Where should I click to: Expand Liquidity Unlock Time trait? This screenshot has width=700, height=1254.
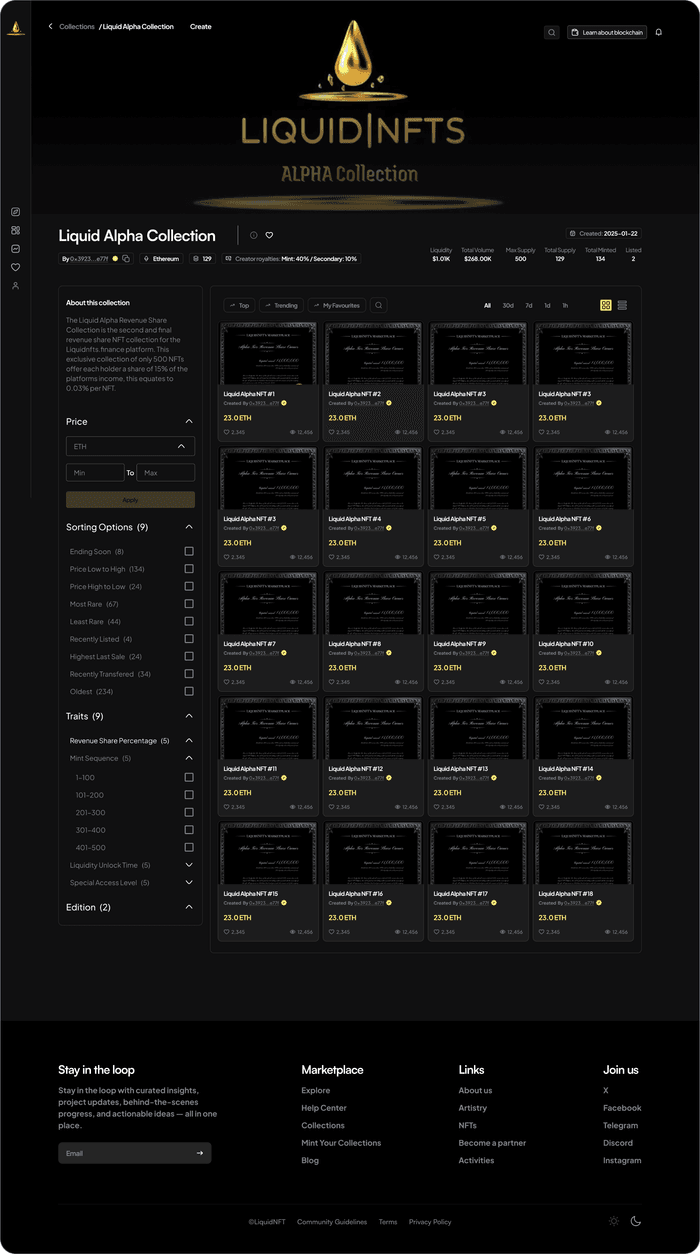189,865
